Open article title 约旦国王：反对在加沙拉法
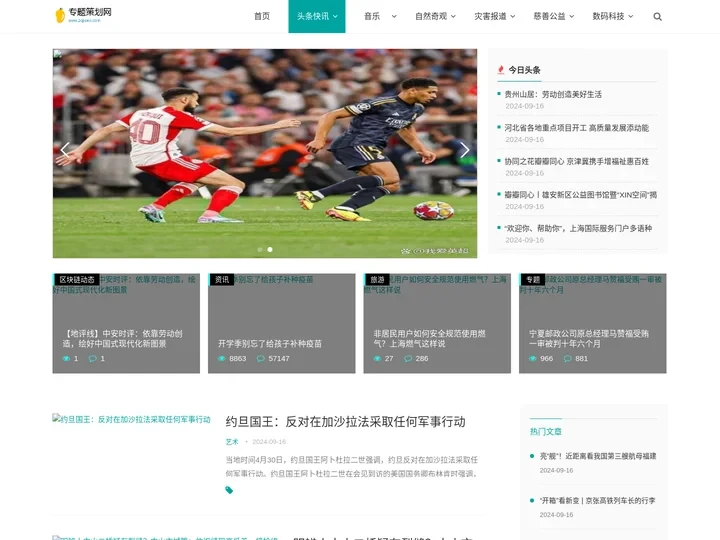The width and height of the screenshot is (720, 540). [345, 422]
